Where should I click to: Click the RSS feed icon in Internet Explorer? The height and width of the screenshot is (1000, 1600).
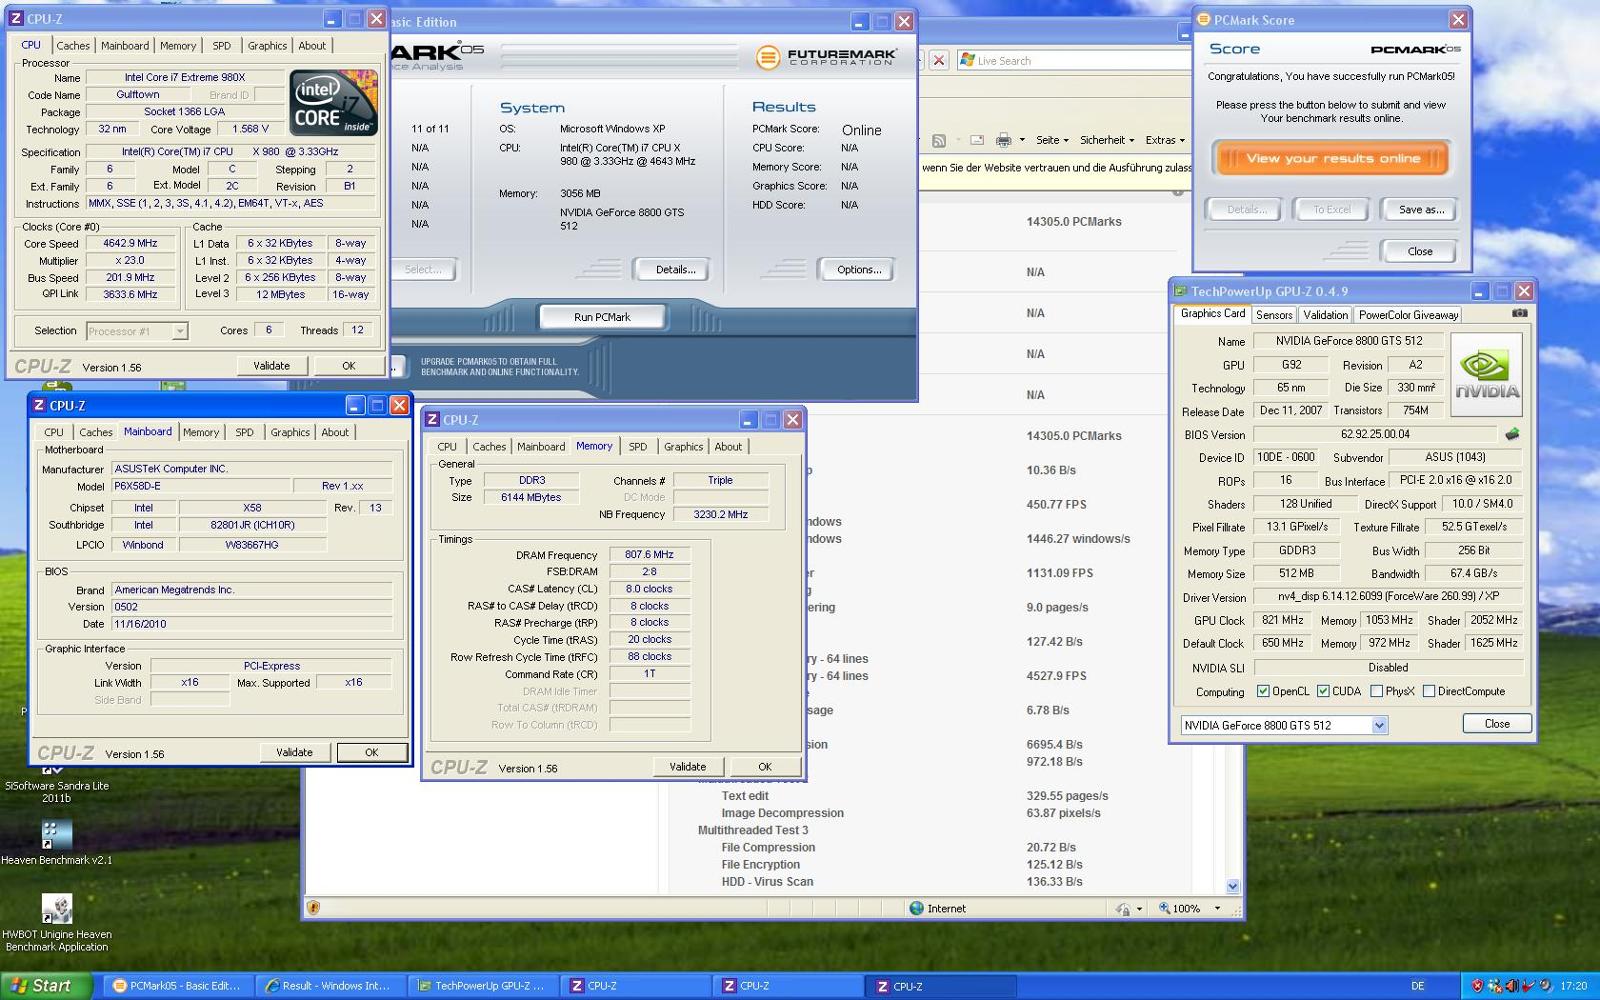tap(939, 140)
